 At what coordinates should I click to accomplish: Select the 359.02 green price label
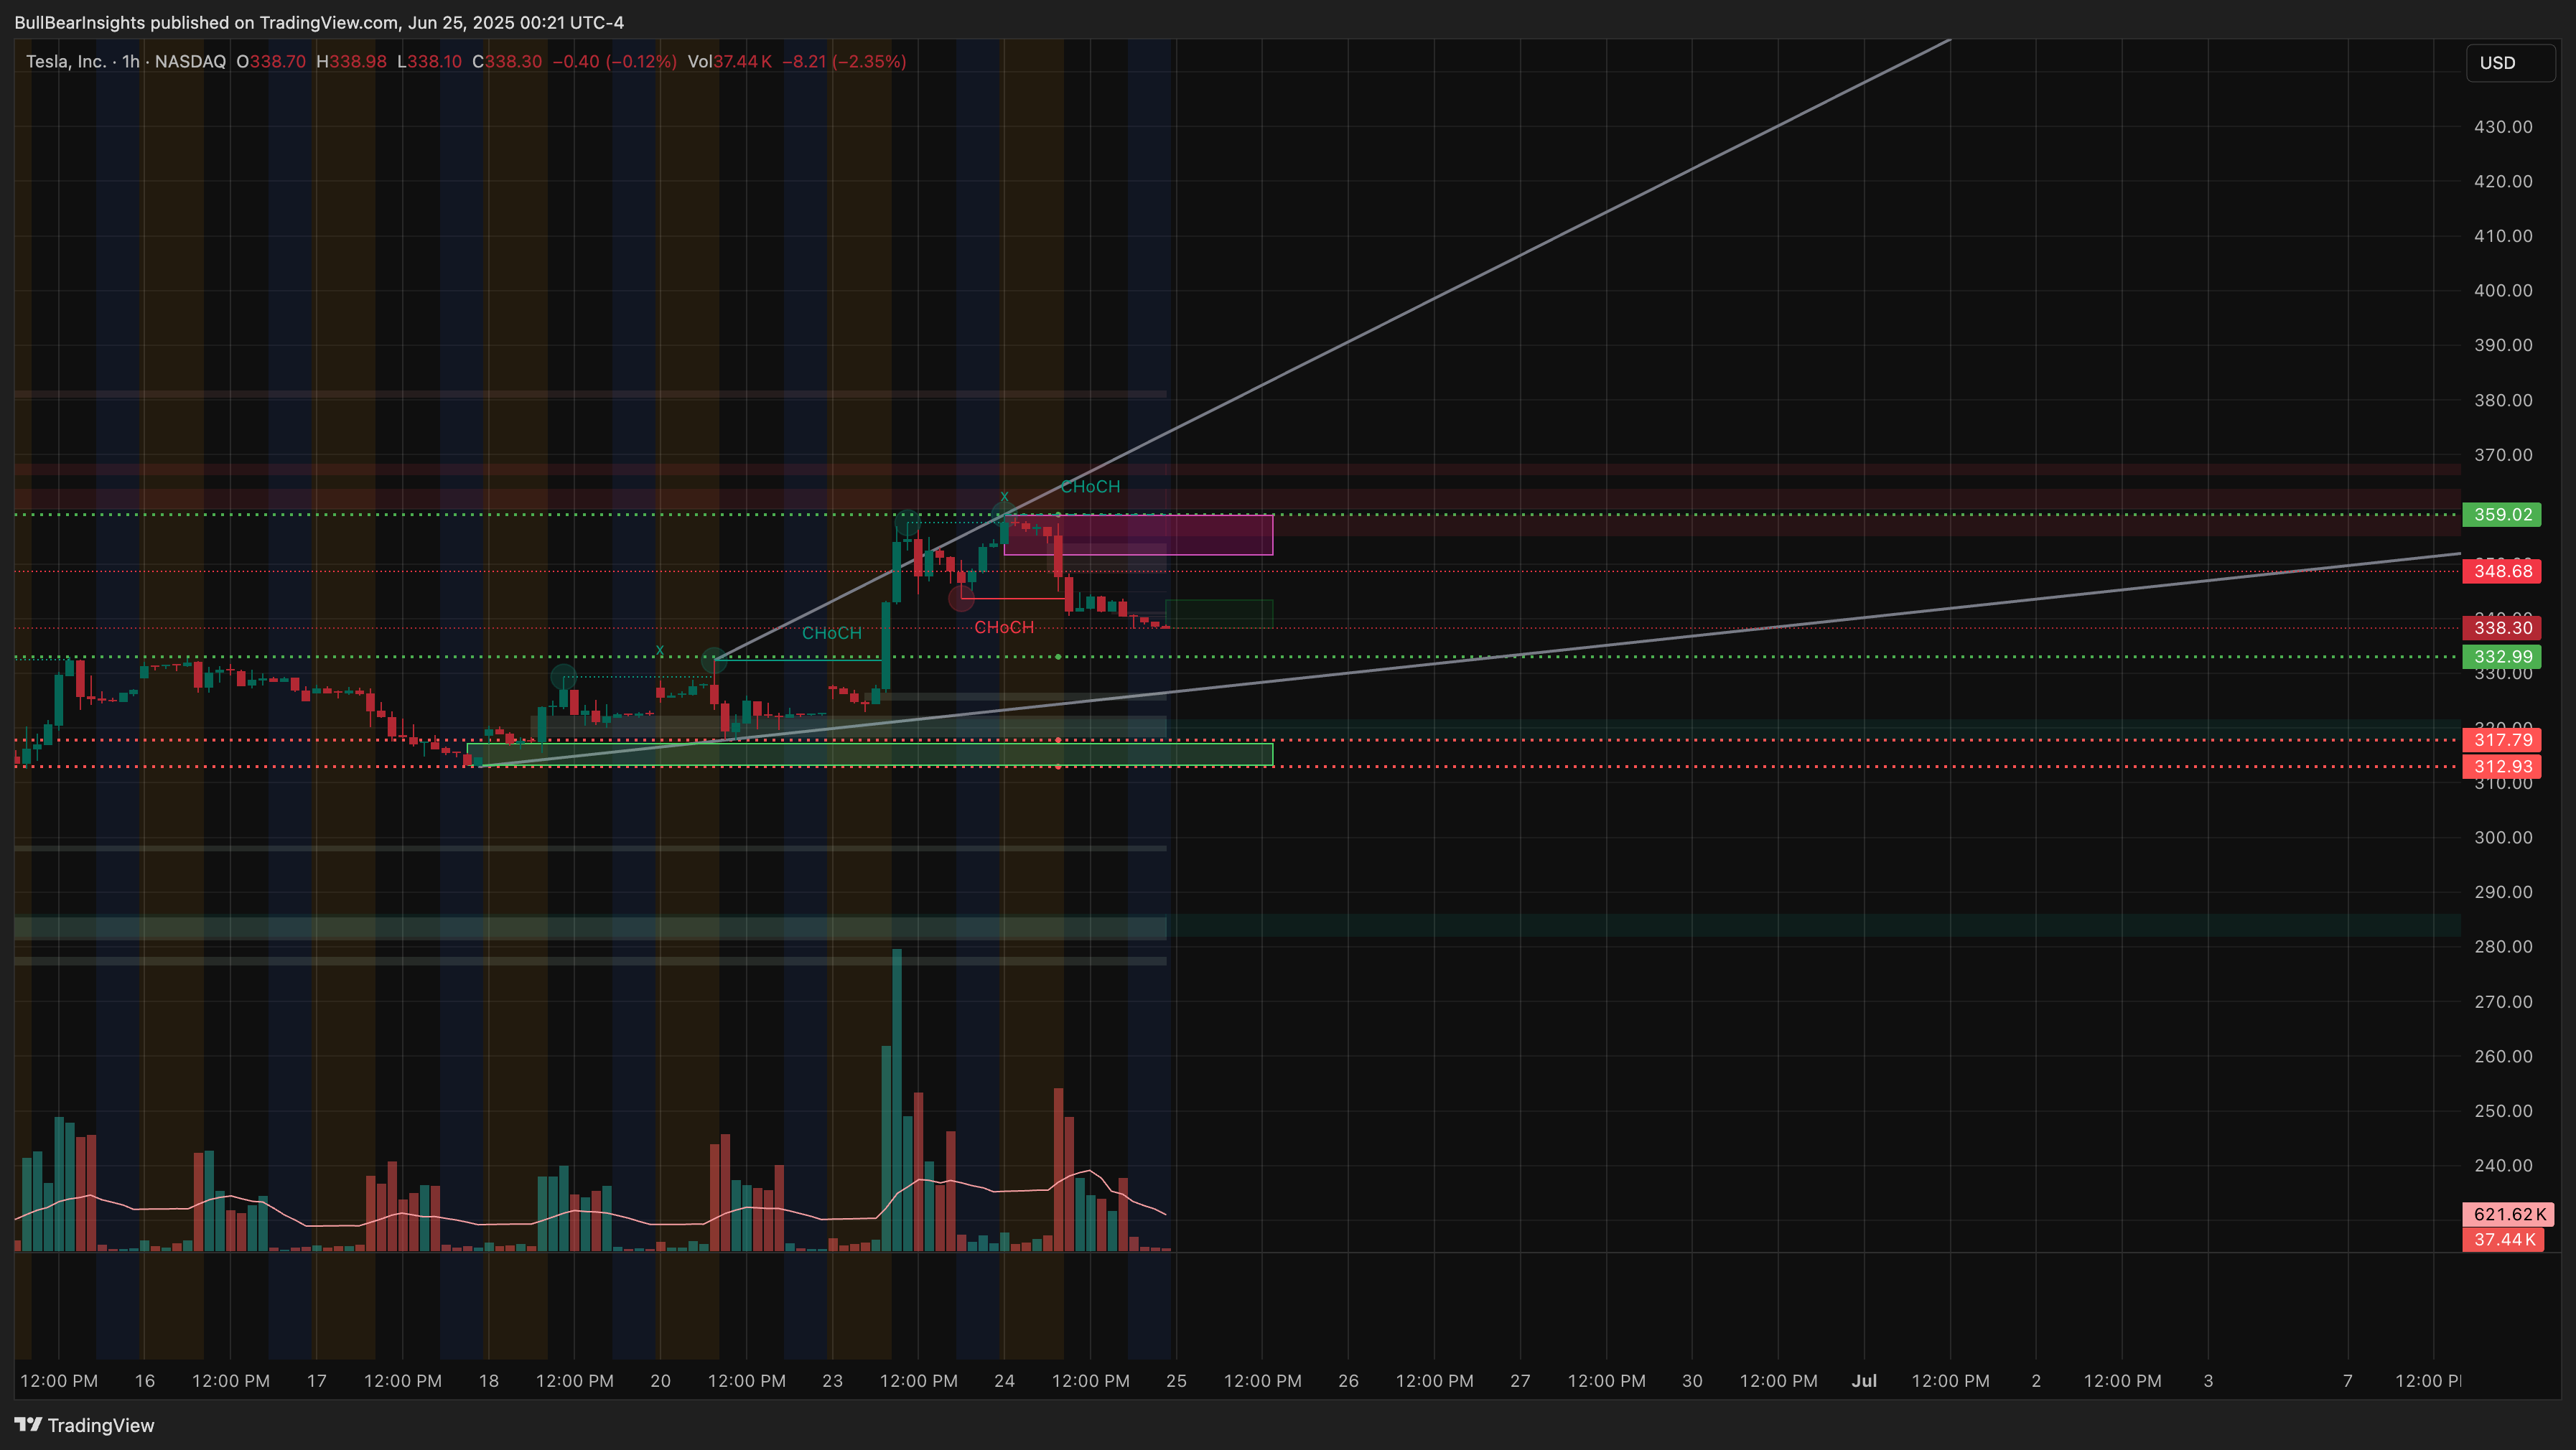pos(2501,515)
